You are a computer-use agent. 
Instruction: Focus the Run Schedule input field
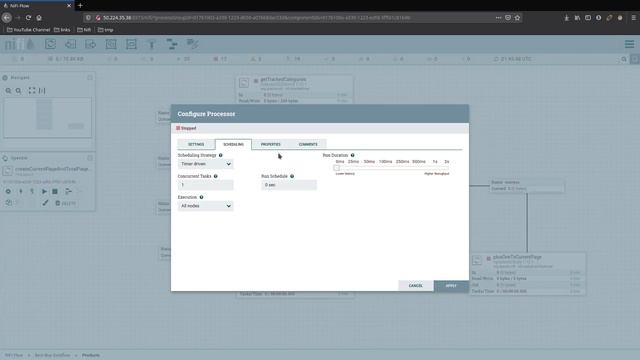(289, 185)
